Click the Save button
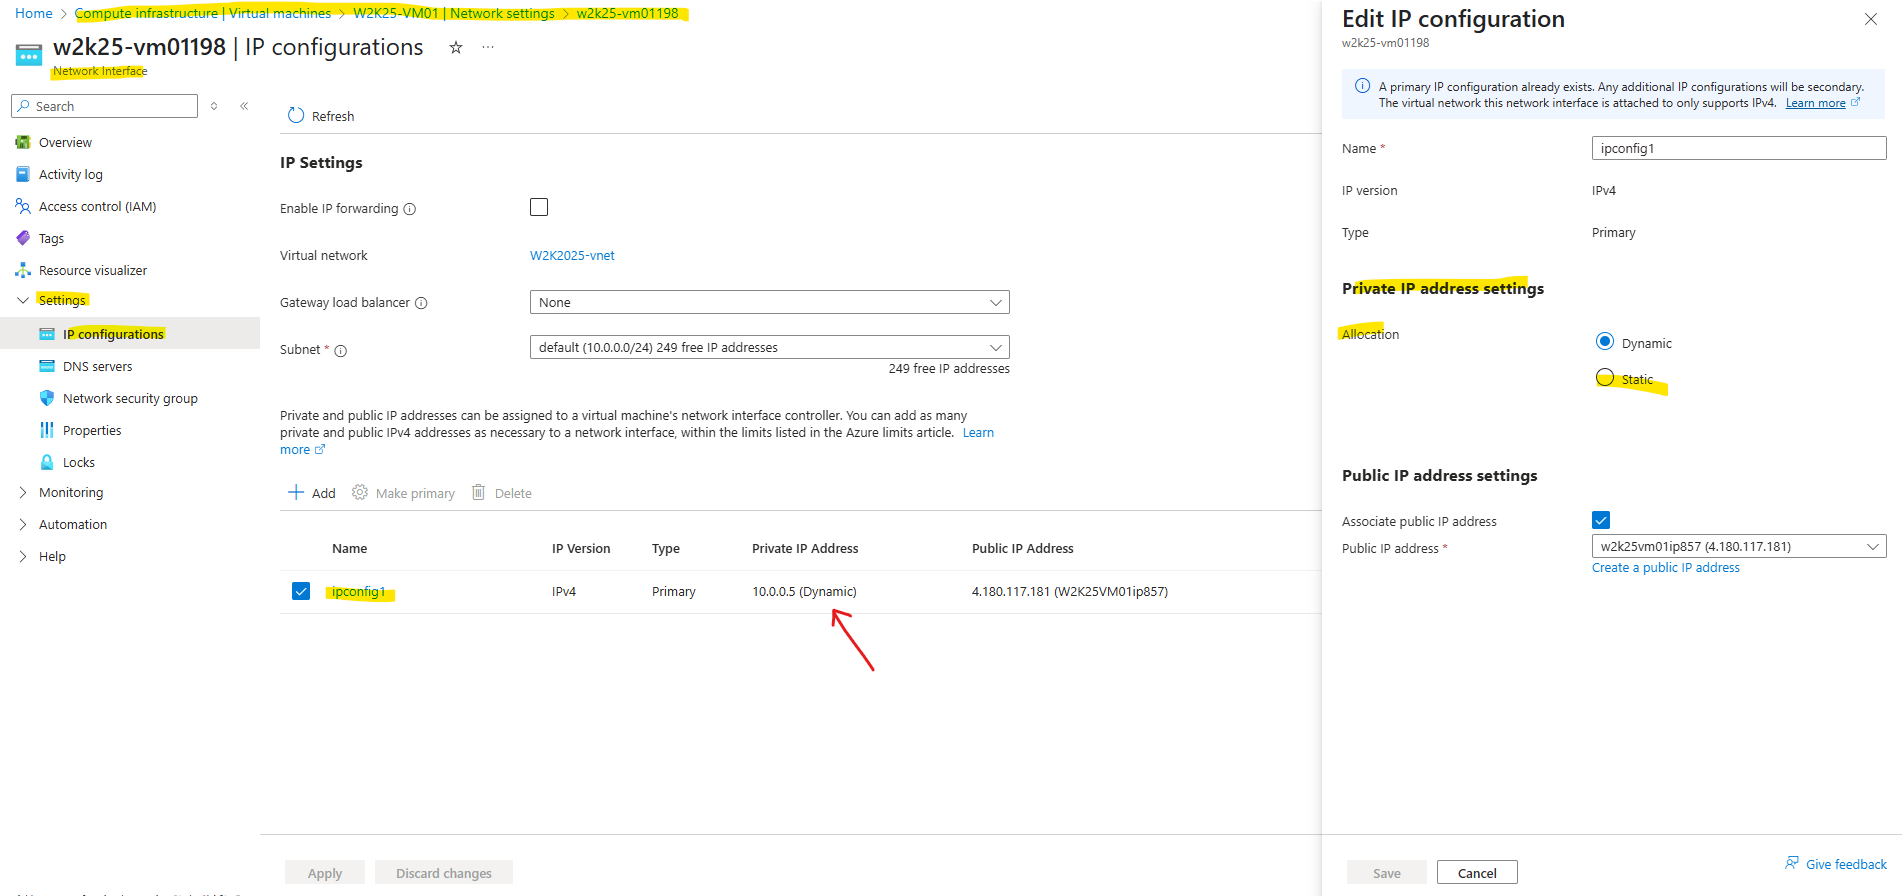 (x=1387, y=872)
